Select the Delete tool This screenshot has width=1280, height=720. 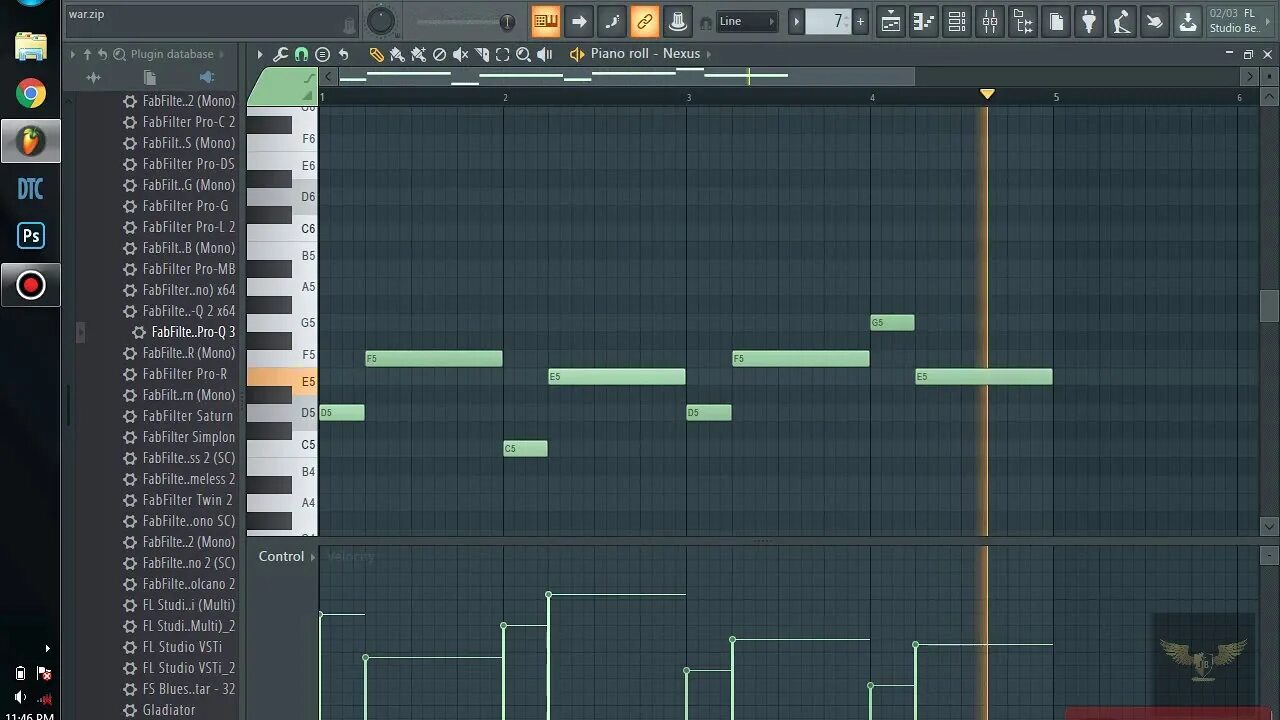[x=439, y=54]
